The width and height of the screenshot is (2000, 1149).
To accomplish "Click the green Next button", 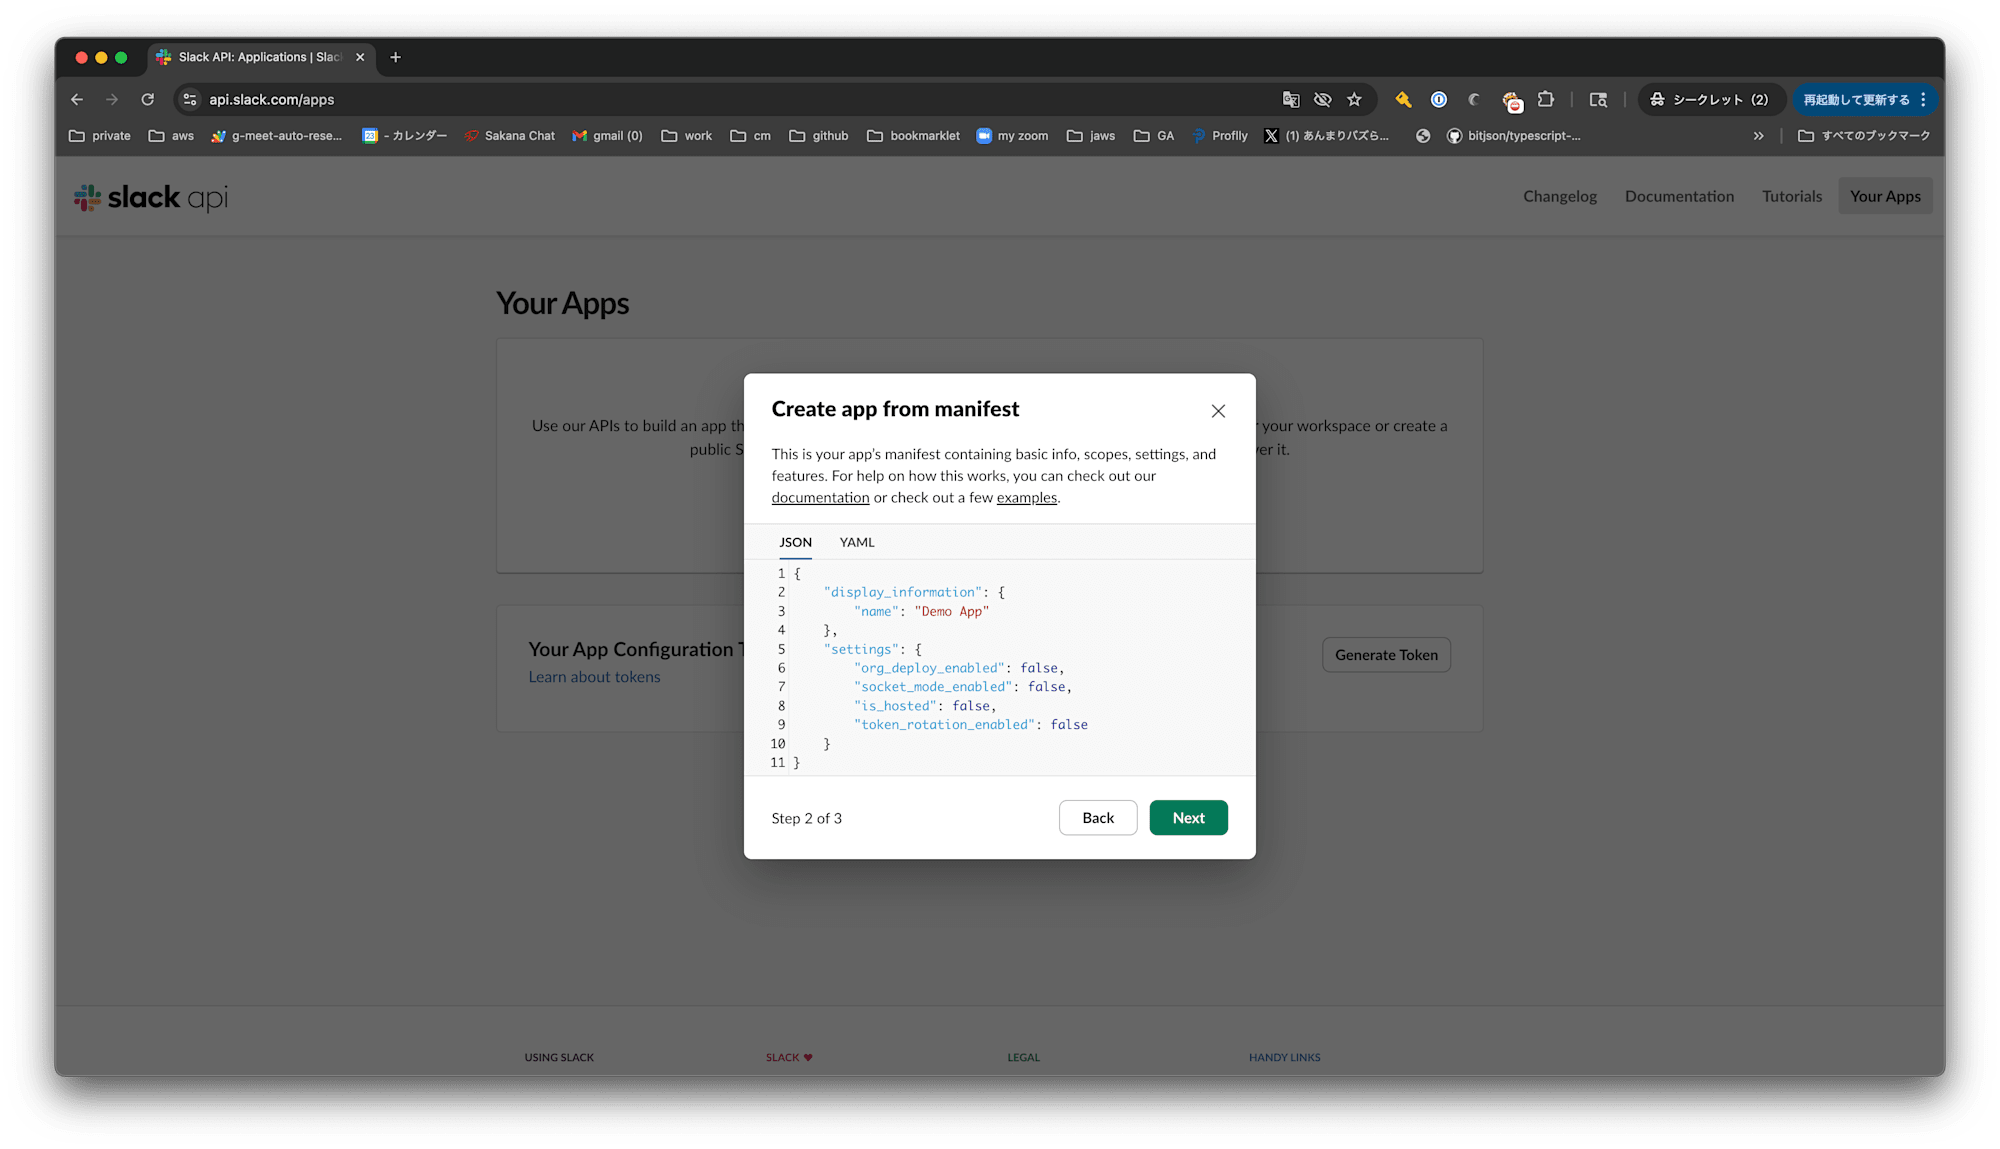I will (1188, 818).
